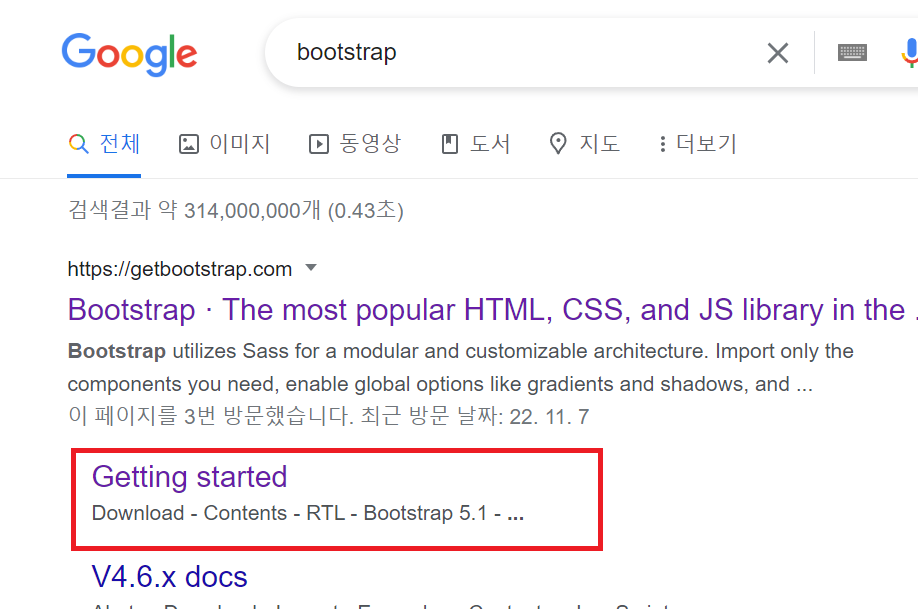Open the V4.6.x docs sublink
The height and width of the screenshot is (609, 918).
tap(170, 577)
